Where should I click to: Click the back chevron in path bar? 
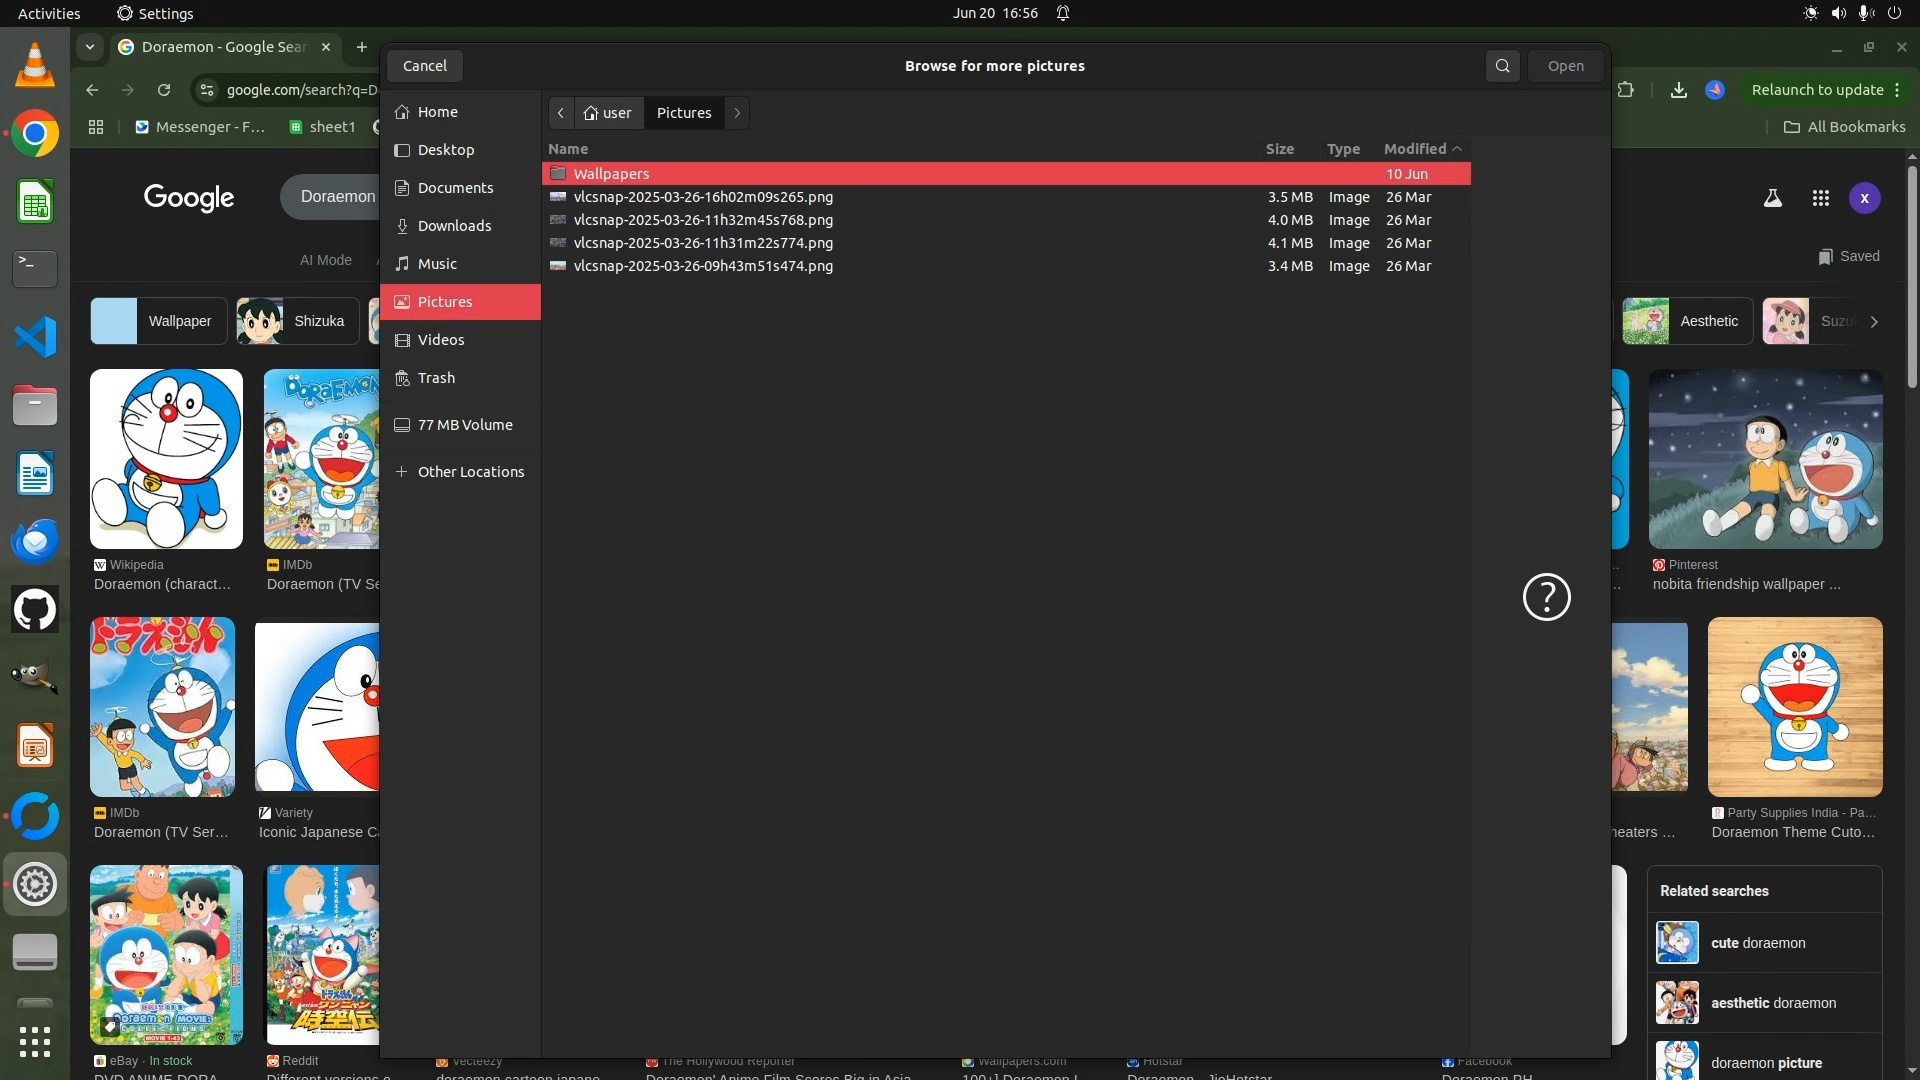pos(561,113)
